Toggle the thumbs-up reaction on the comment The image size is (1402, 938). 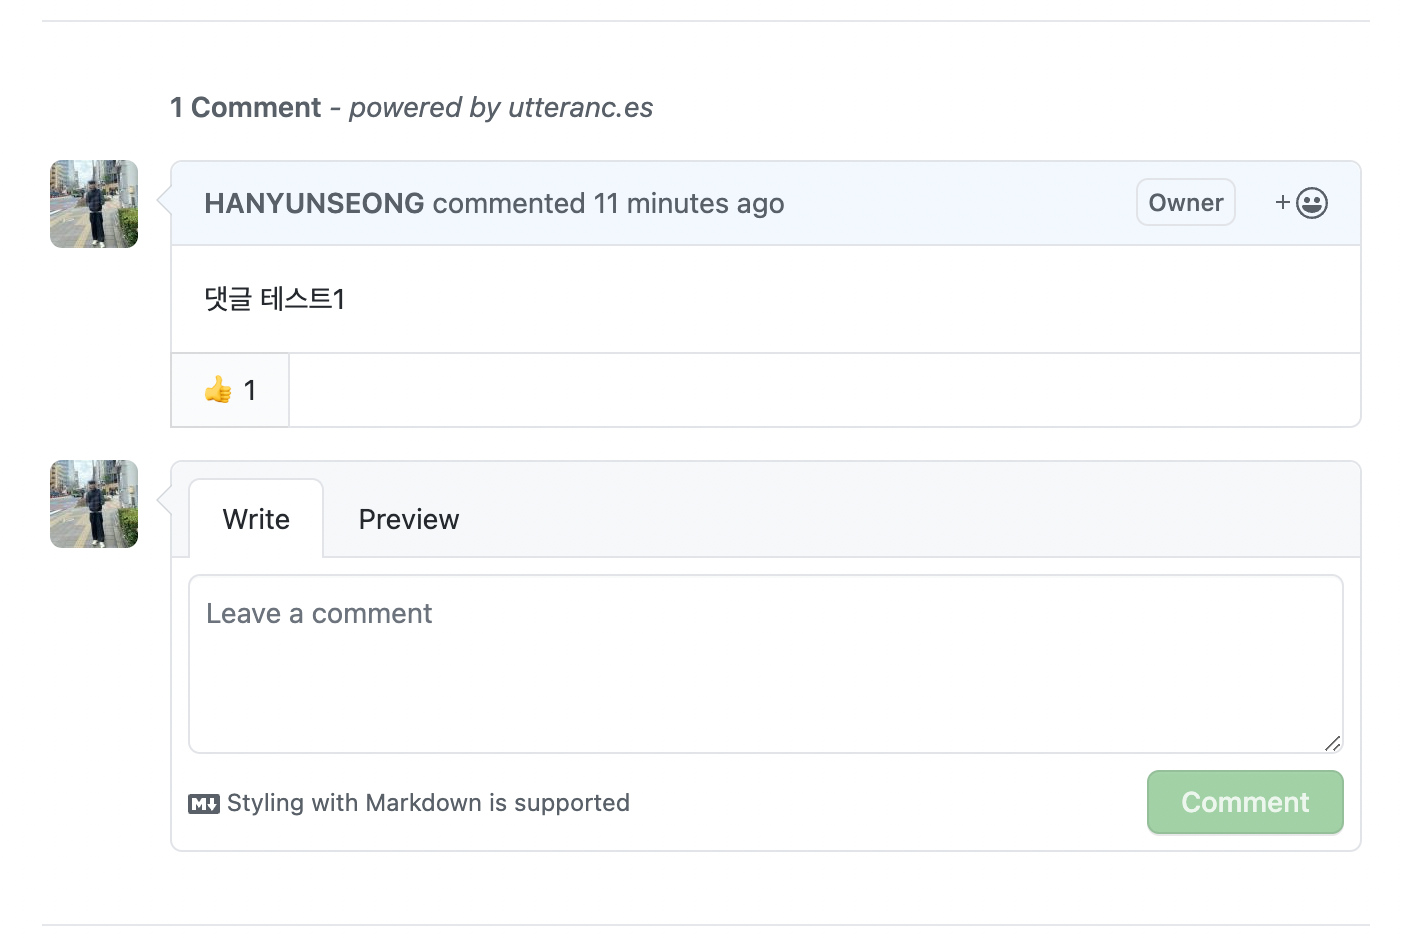point(230,390)
